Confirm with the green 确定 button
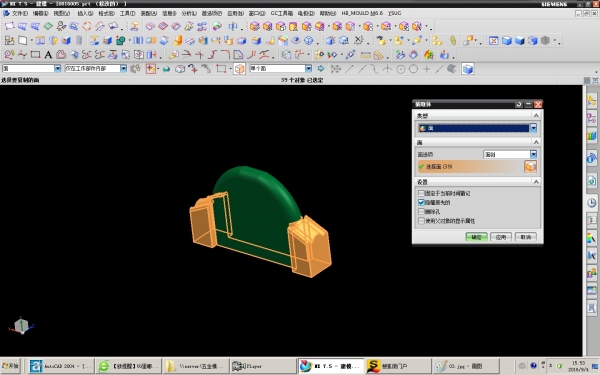 [476, 237]
